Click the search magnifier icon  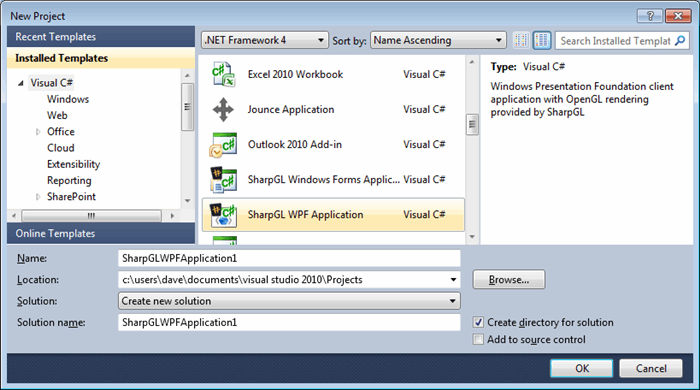tap(679, 41)
